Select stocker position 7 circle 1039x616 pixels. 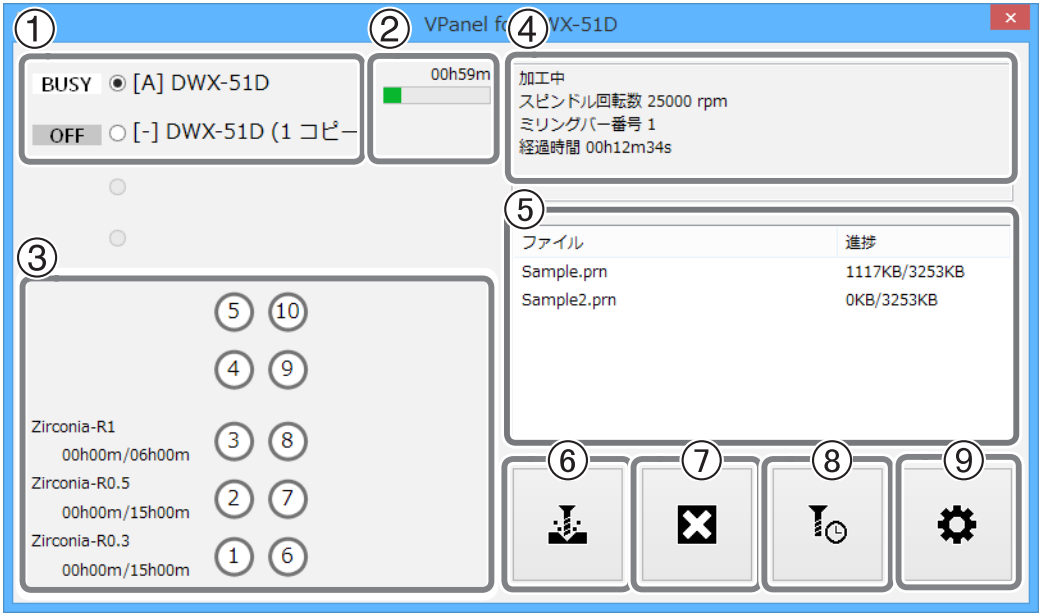[288, 498]
